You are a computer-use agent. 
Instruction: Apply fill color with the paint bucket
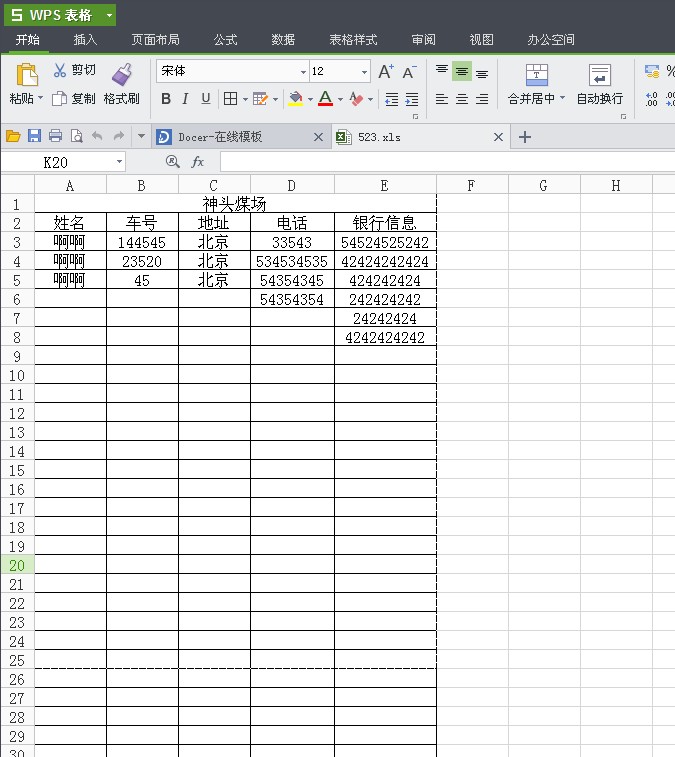295,99
